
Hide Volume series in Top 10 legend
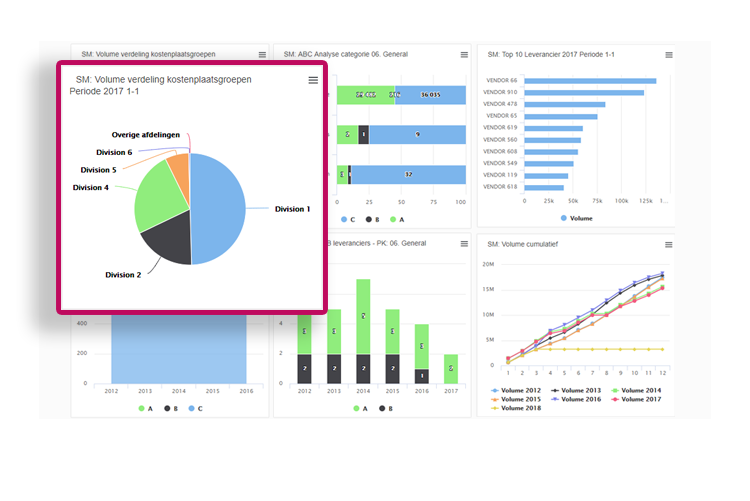coord(577,218)
